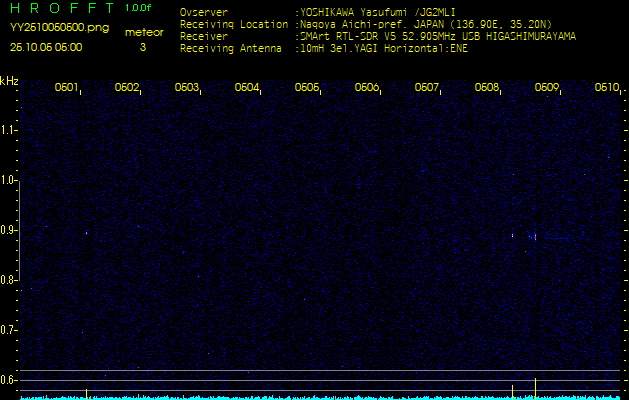Click the yellow detection marker just after 0508

pos(512,392)
